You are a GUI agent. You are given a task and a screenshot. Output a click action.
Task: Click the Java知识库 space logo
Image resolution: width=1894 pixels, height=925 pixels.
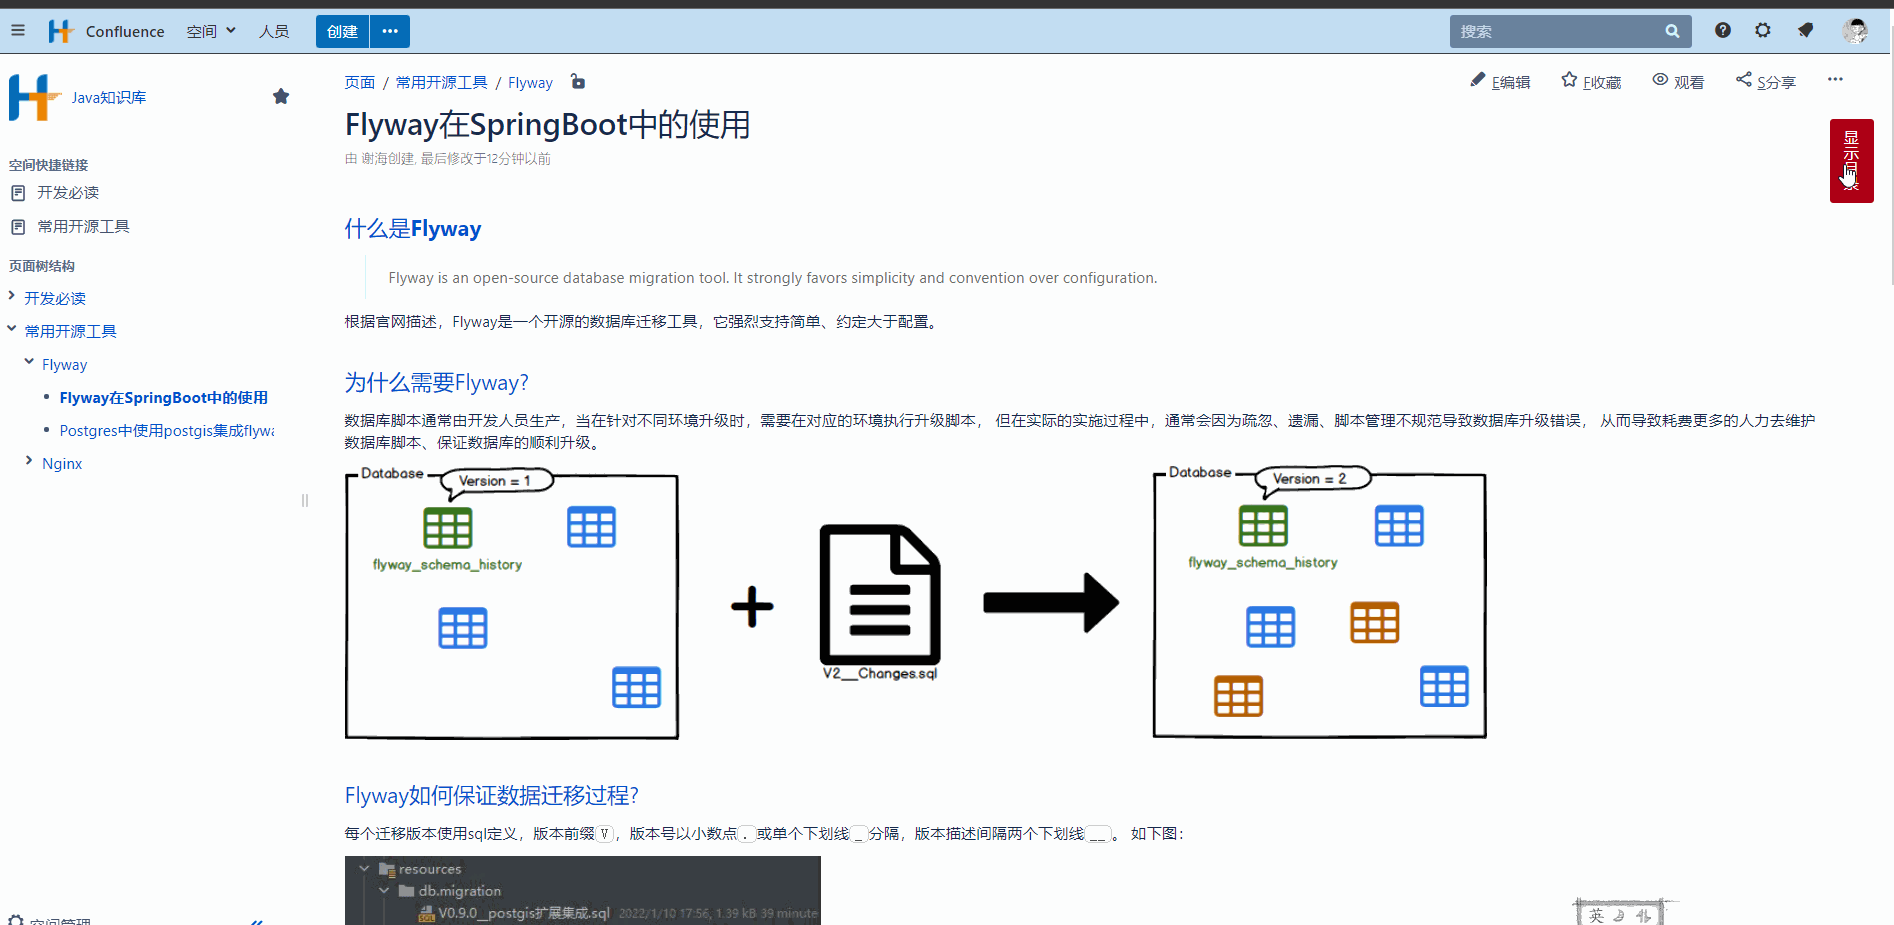[34, 97]
